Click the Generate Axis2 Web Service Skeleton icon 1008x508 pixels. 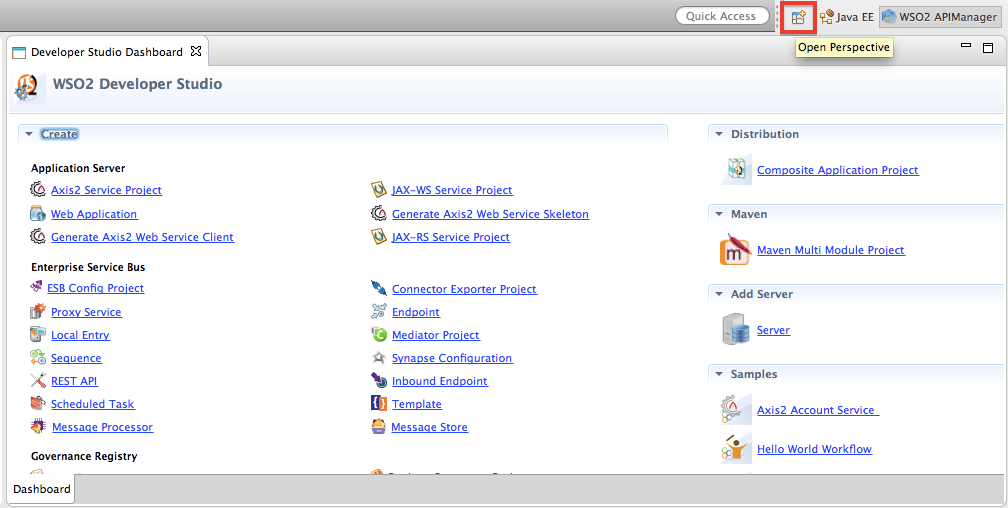point(379,213)
